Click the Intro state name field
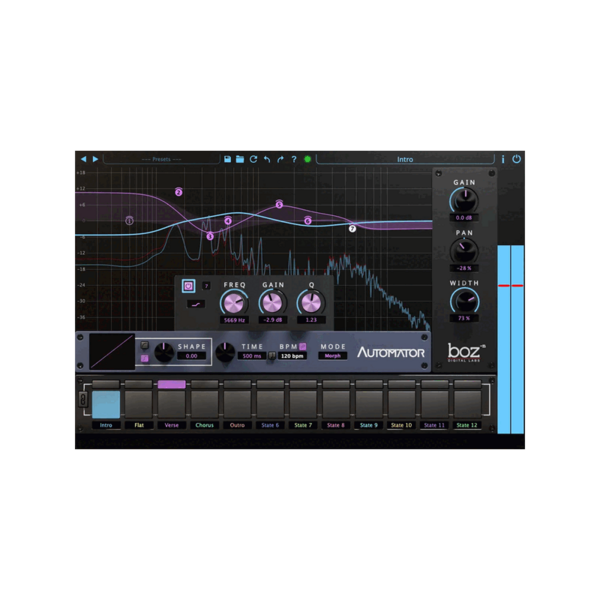 tap(405, 160)
